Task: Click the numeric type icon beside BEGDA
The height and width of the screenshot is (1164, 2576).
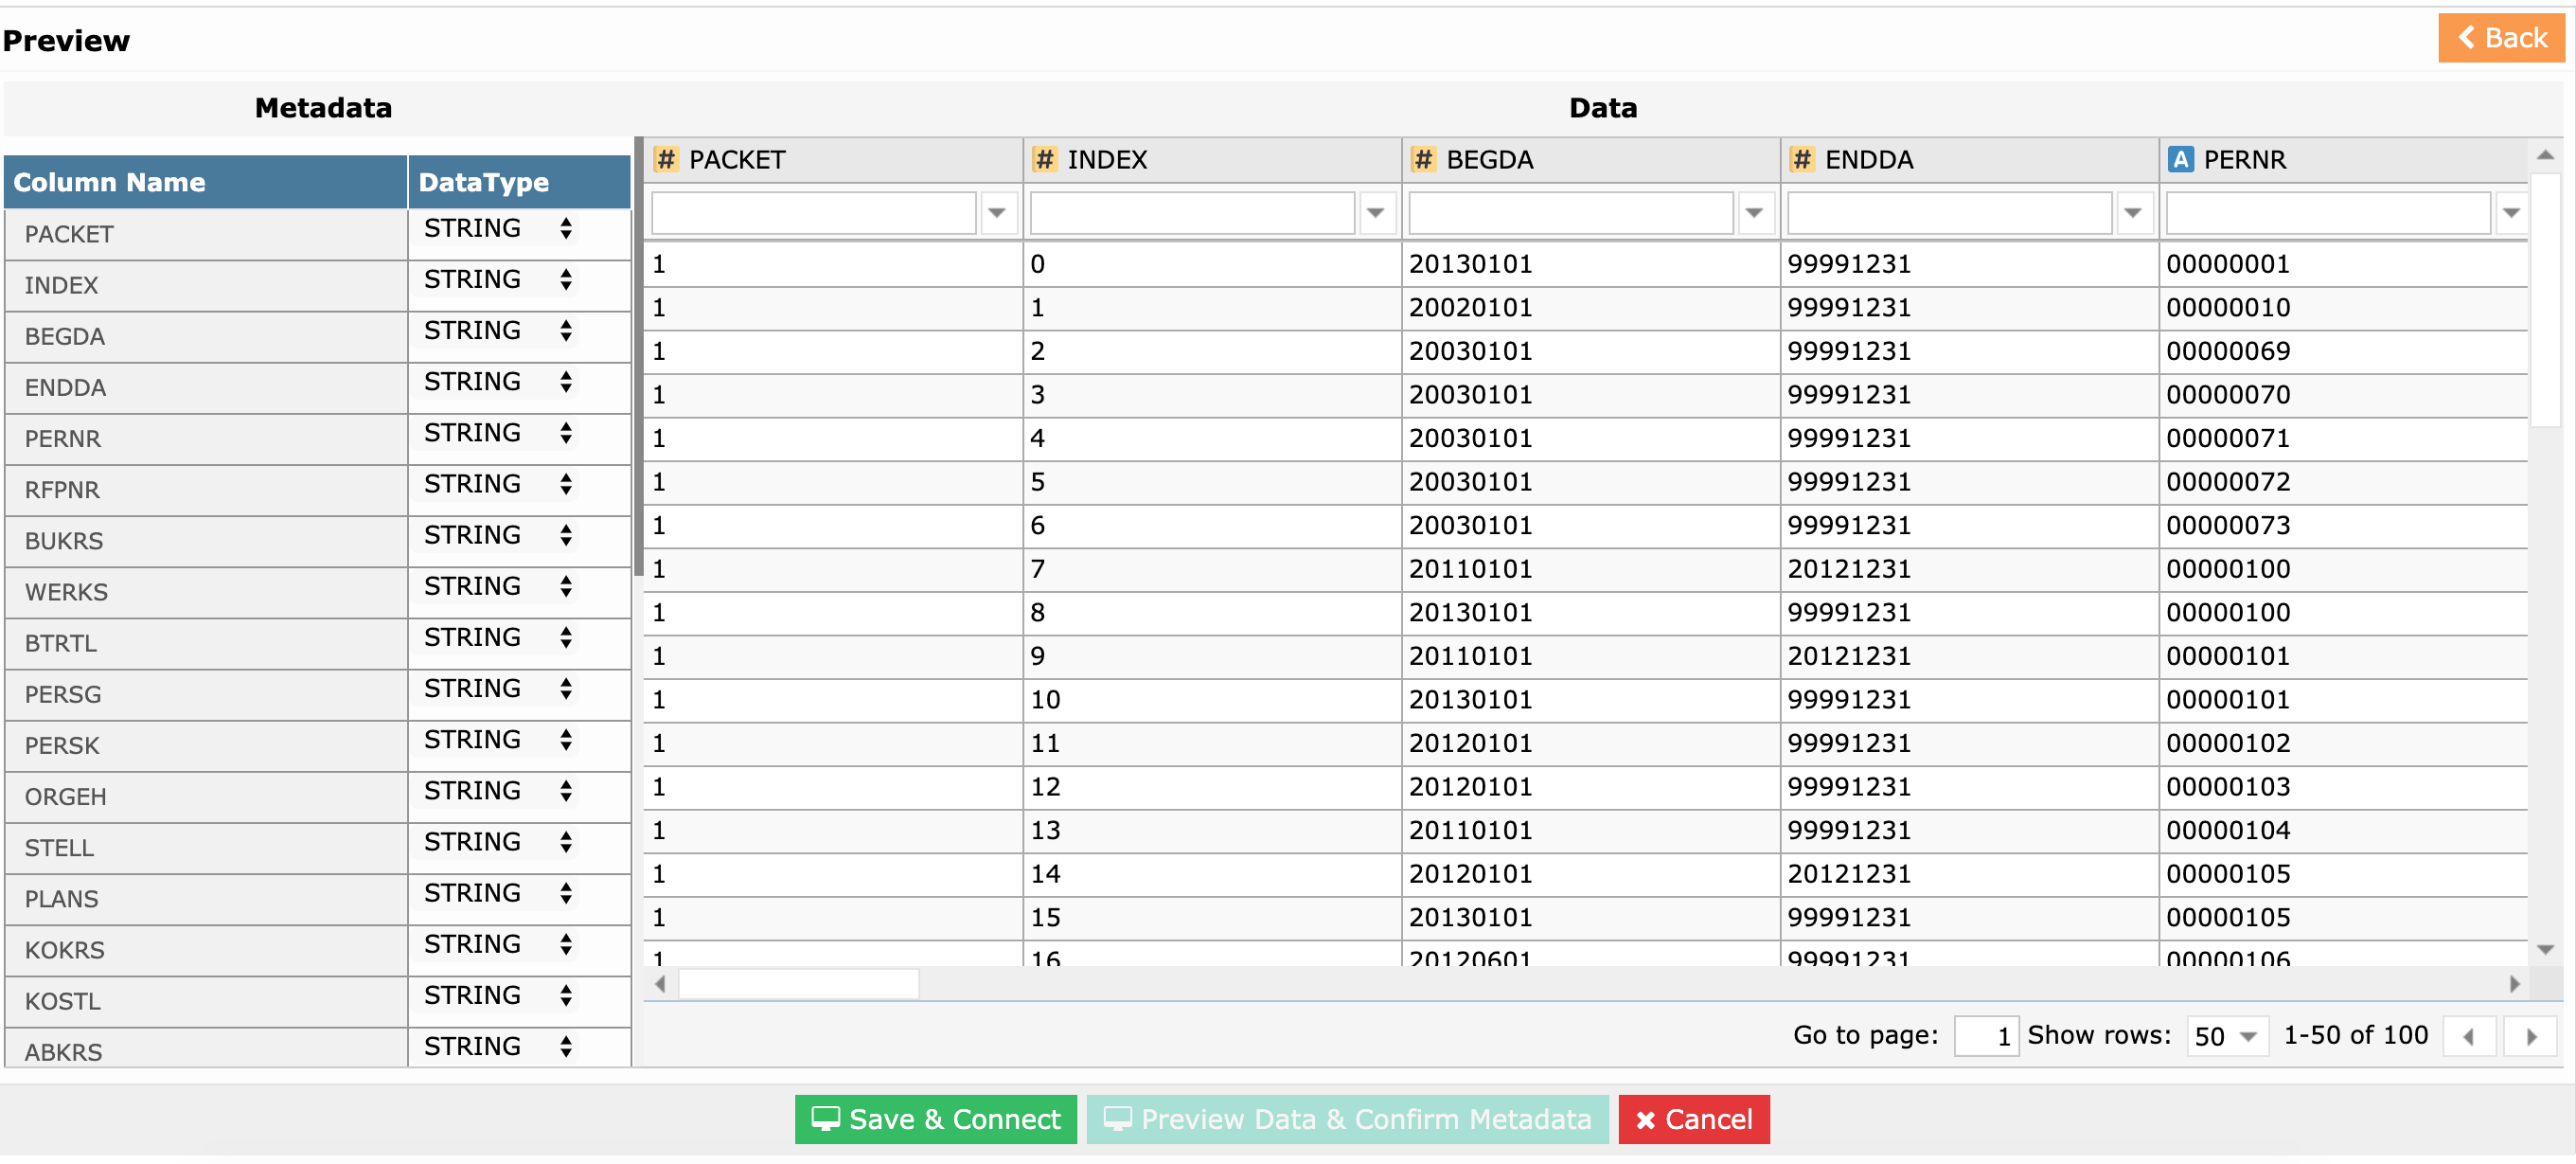Action: pos(1424,159)
